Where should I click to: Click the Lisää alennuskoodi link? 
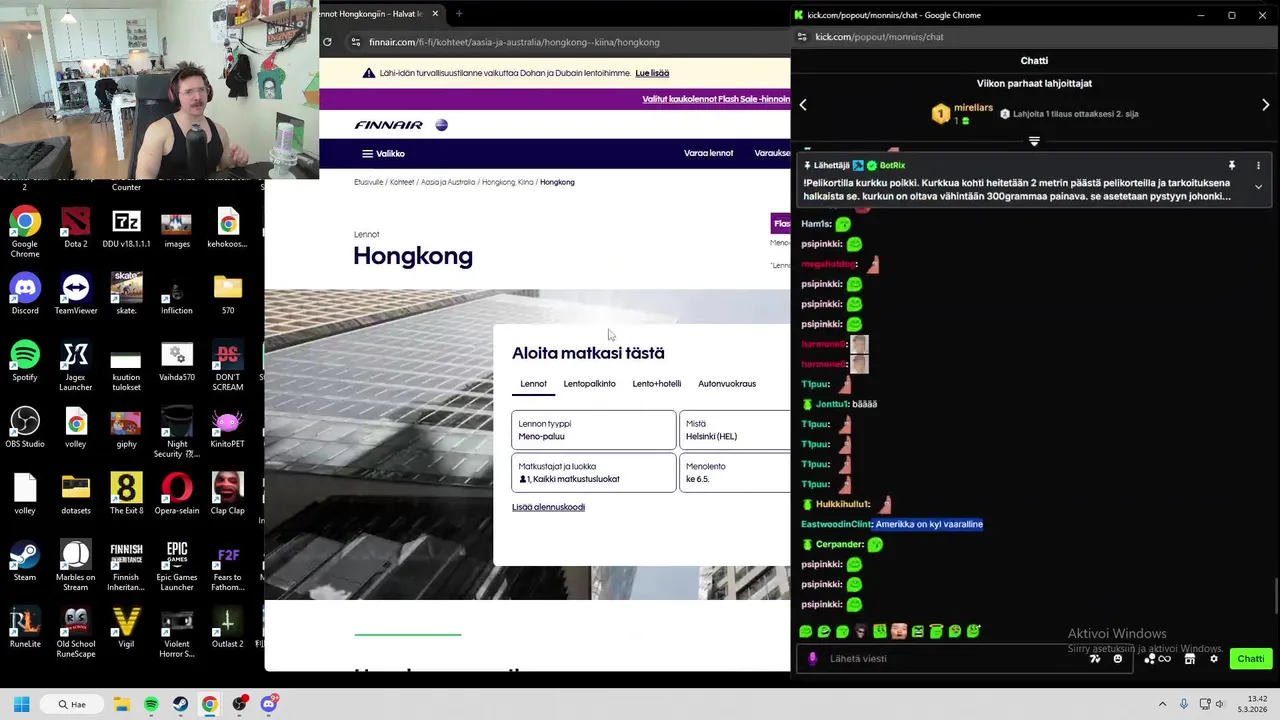pos(548,507)
